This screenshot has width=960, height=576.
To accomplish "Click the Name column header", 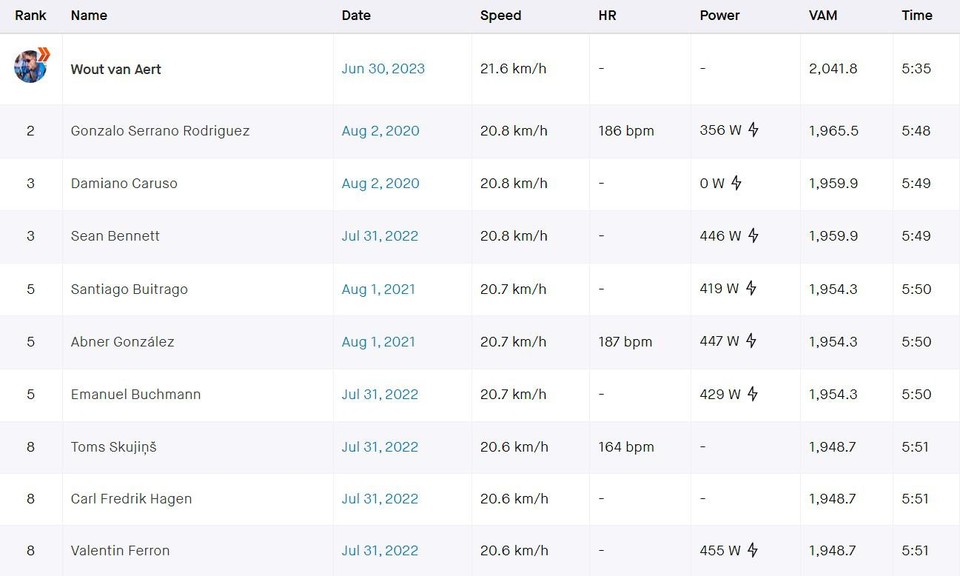I will (x=89, y=15).
